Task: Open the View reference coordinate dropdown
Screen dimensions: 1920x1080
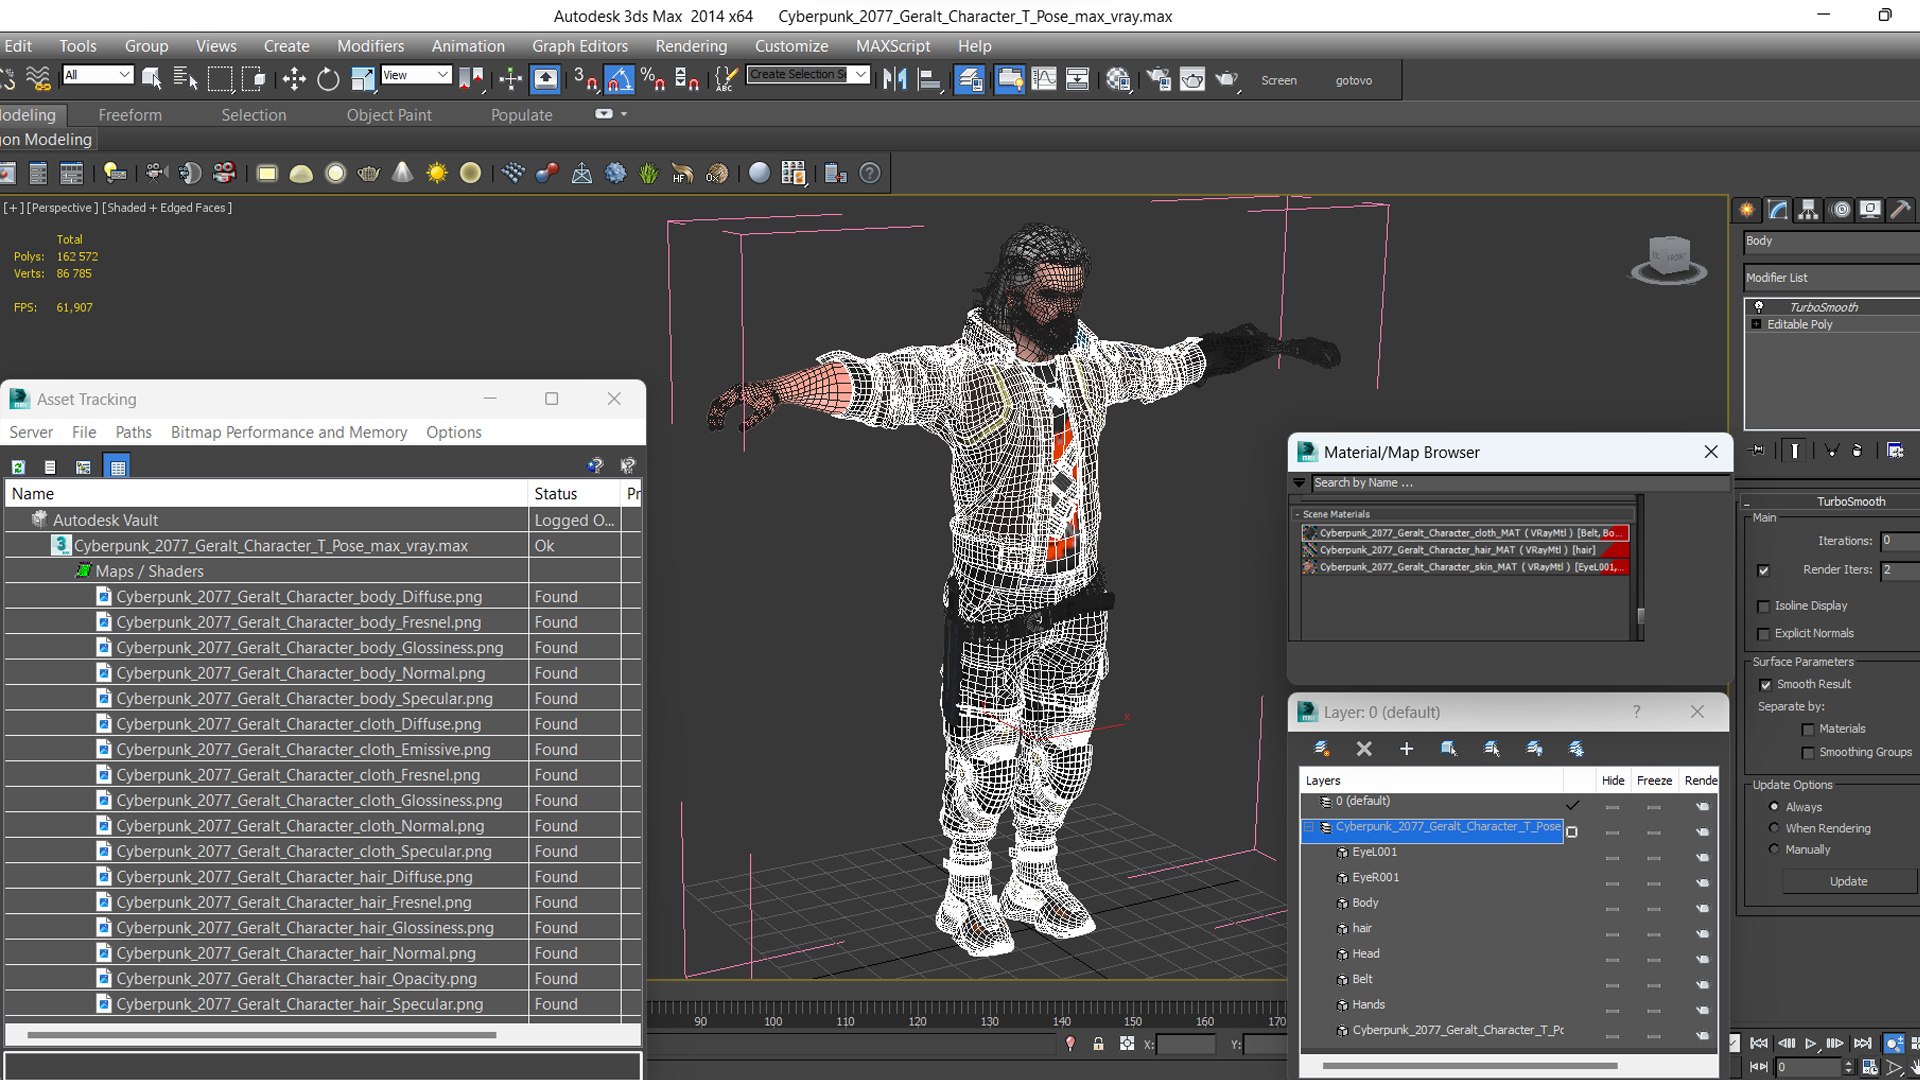Action: (416, 75)
